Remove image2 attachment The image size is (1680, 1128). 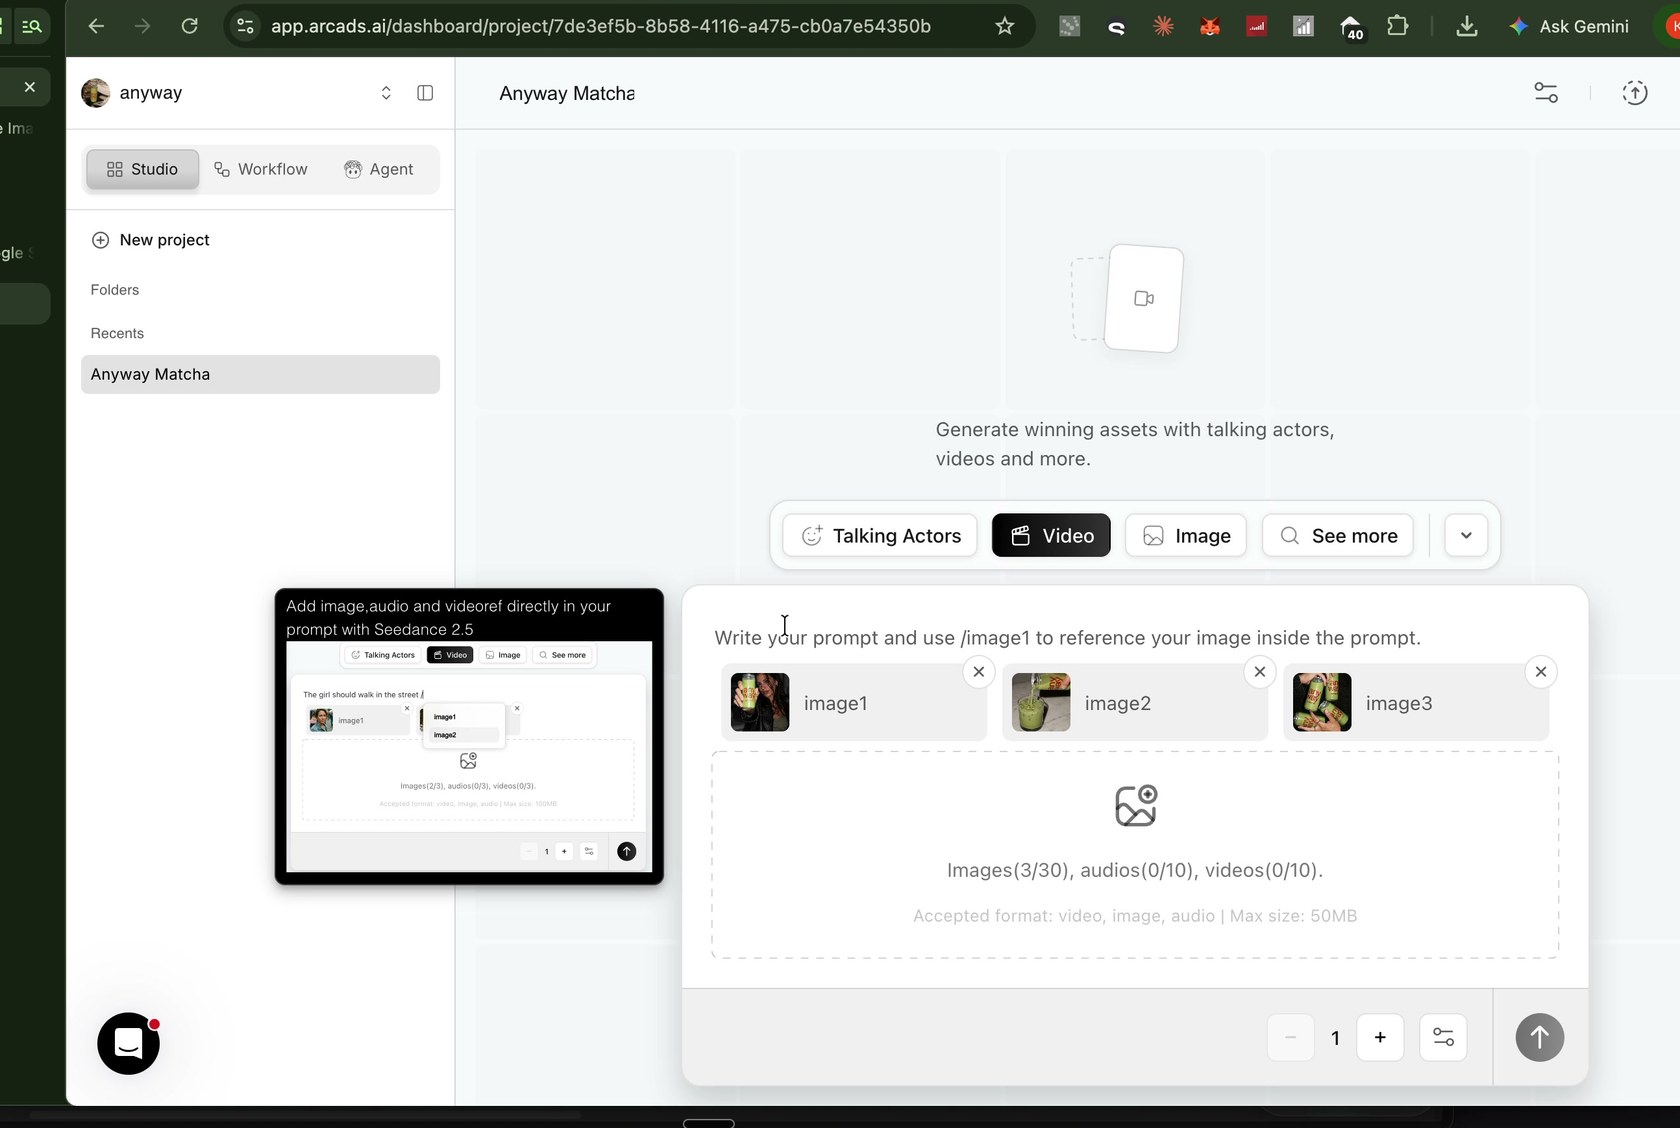coord(1260,672)
